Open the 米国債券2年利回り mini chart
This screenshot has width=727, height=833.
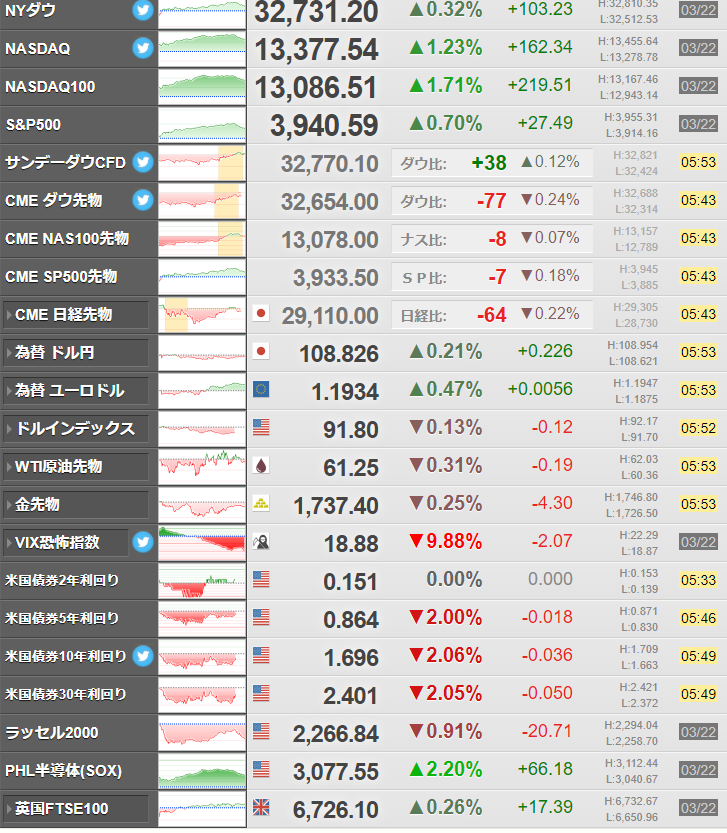202,581
